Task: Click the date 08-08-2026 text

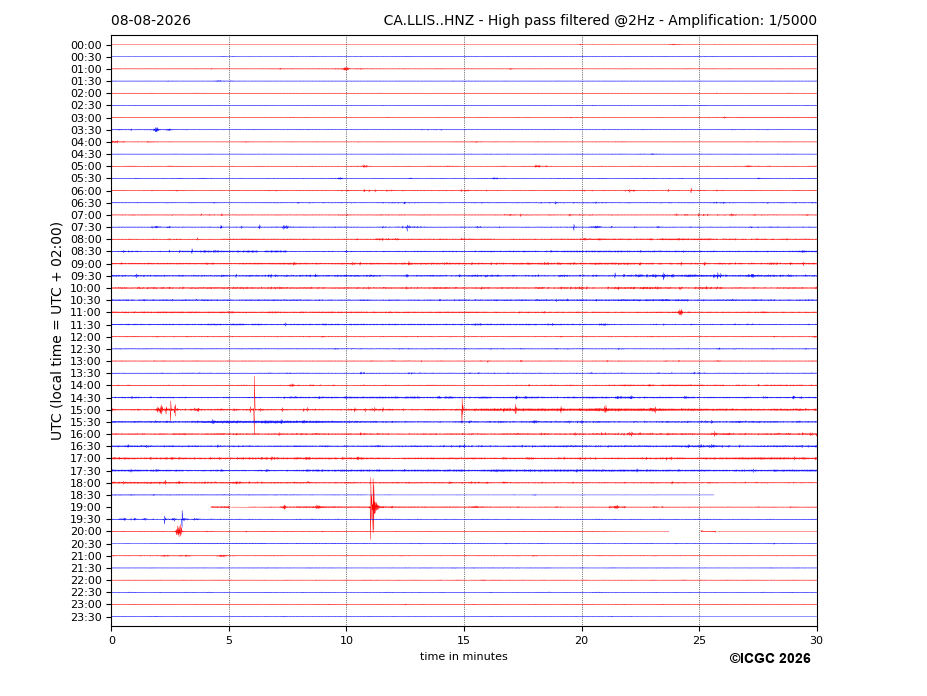Action: coord(151,21)
